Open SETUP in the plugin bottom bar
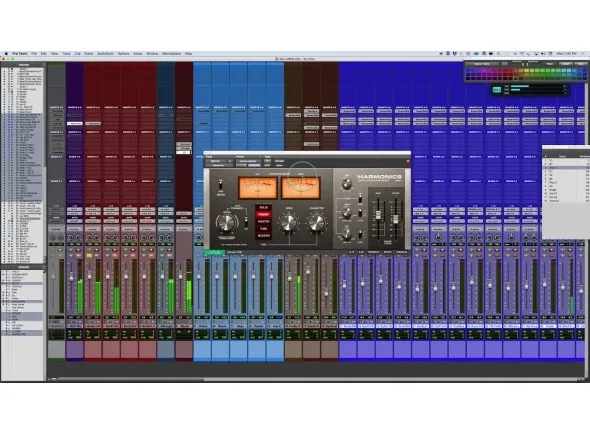 388,252
